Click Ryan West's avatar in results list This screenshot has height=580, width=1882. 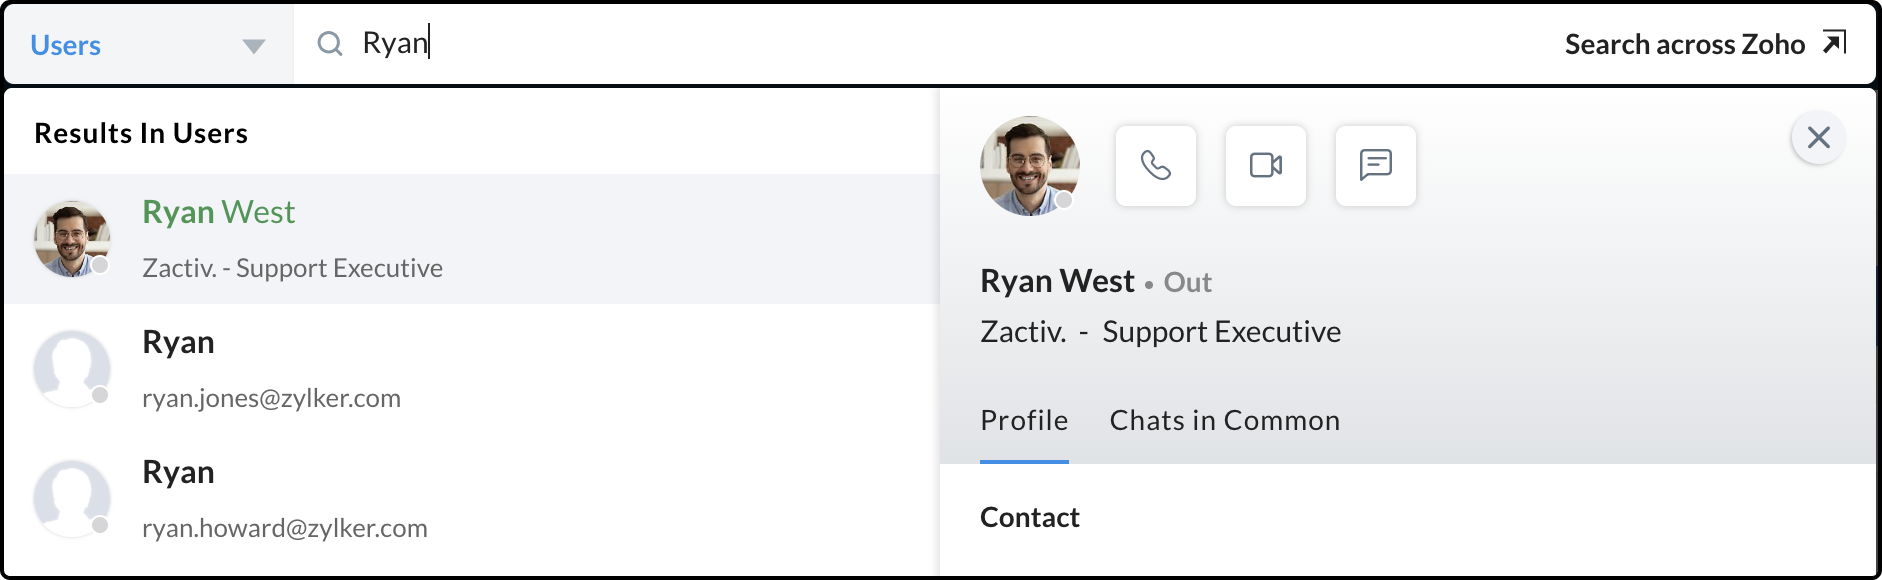[72, 239]
